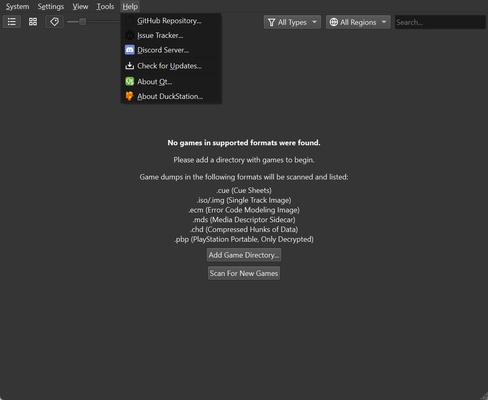This screenshot has width=488, height=400.
Task: Click the download icon for updates
Action: pyautogui.click(x=129, y=66)
